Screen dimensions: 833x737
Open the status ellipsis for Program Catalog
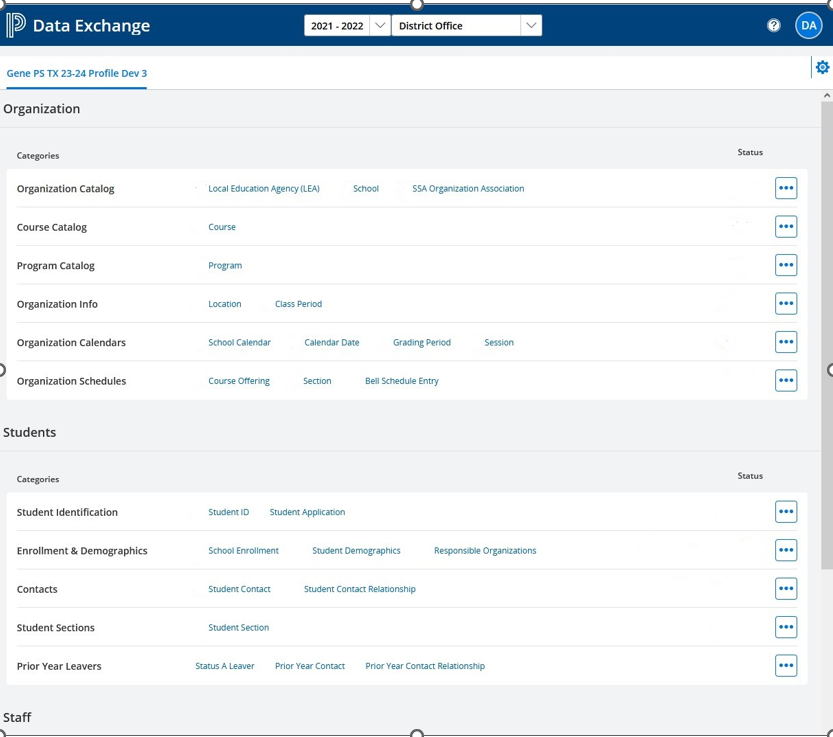pos(786,265)
